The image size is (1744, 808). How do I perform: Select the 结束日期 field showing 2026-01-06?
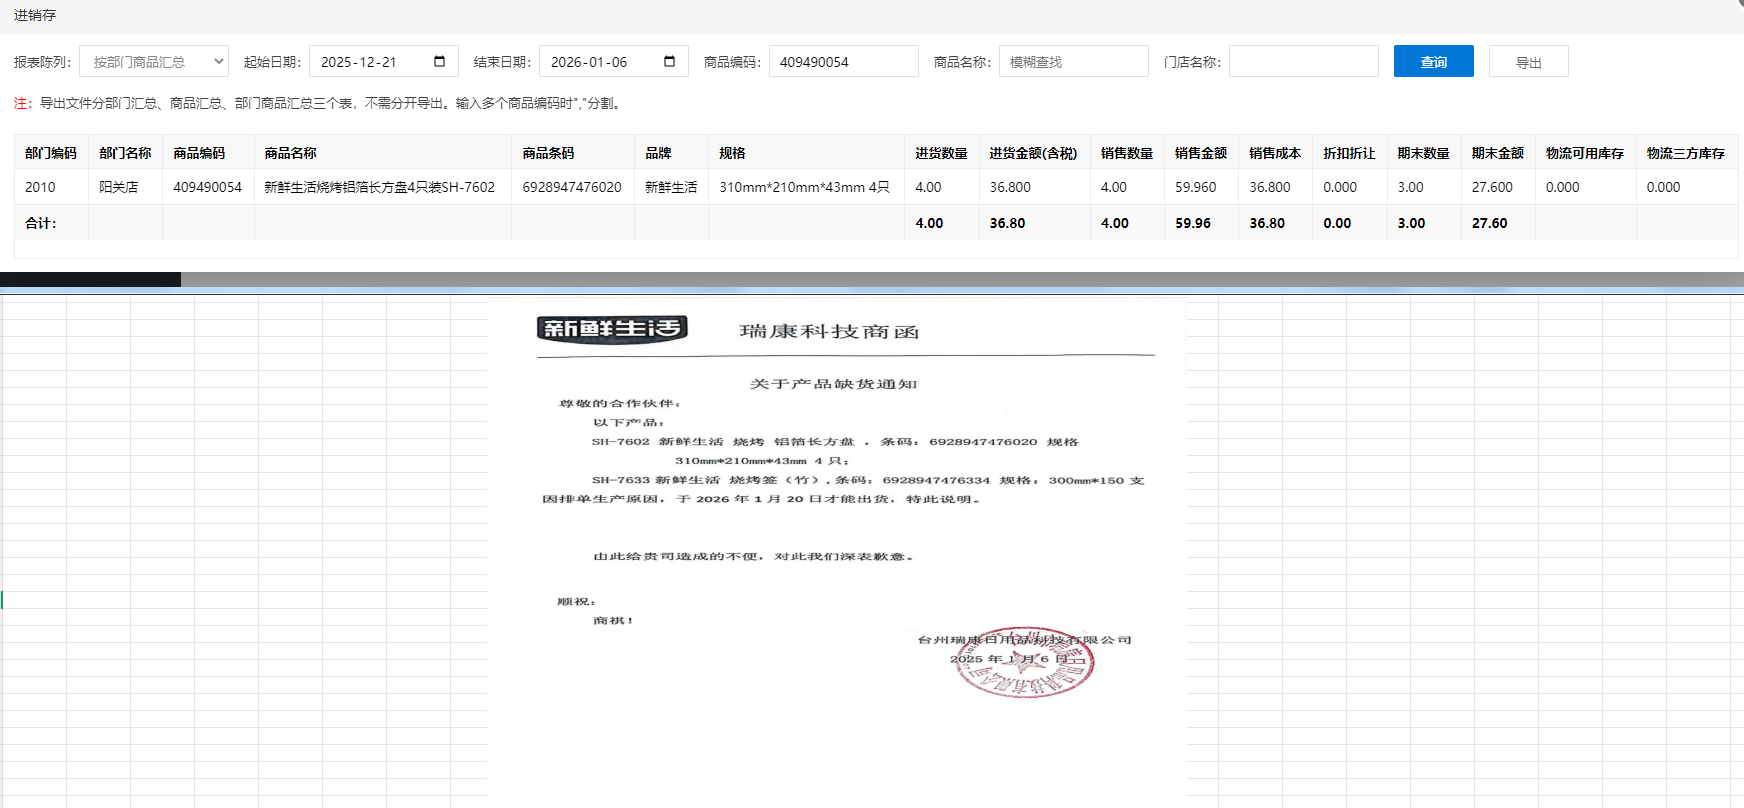click(x=600, y=62)
